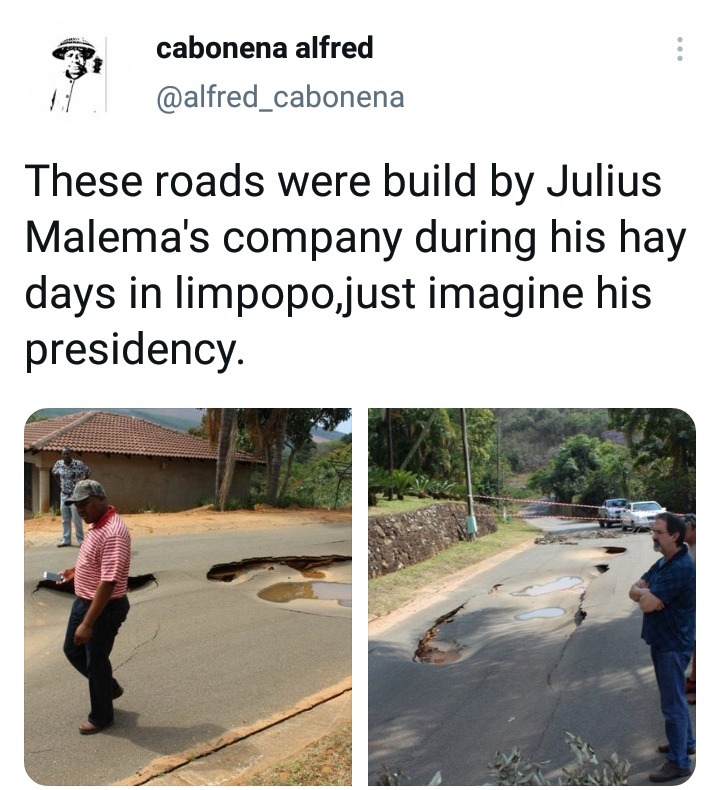Click the word 'limpopo,just' in the tweet

point(295,293)
